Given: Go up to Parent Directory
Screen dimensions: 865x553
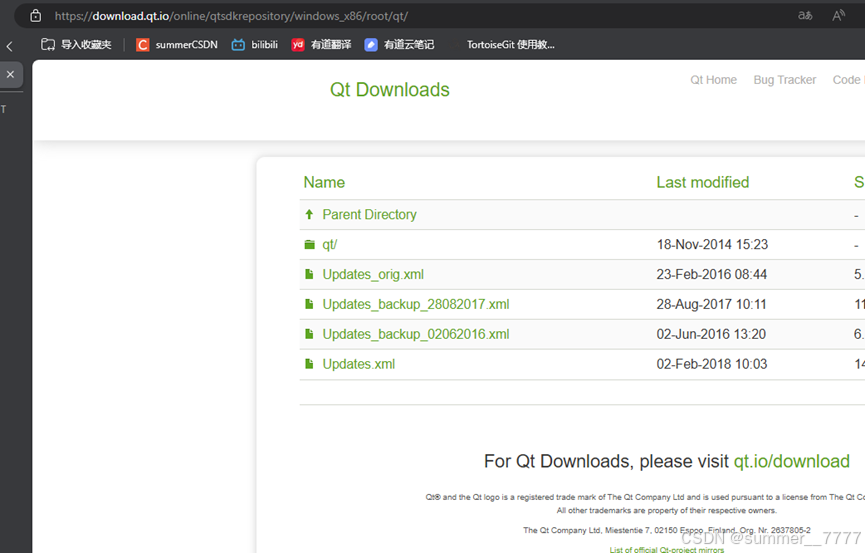Looking at the screenshot, I should click(x=369, y=214).
